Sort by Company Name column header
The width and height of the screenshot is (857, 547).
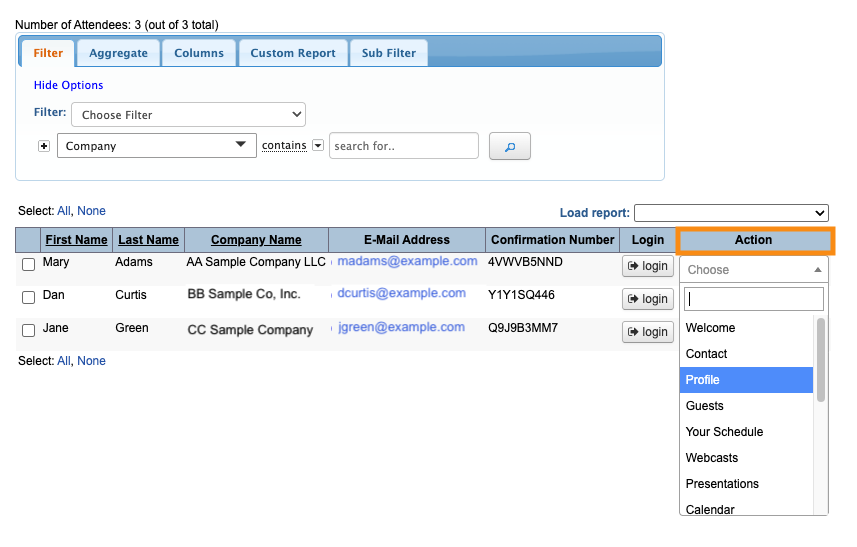256,240
